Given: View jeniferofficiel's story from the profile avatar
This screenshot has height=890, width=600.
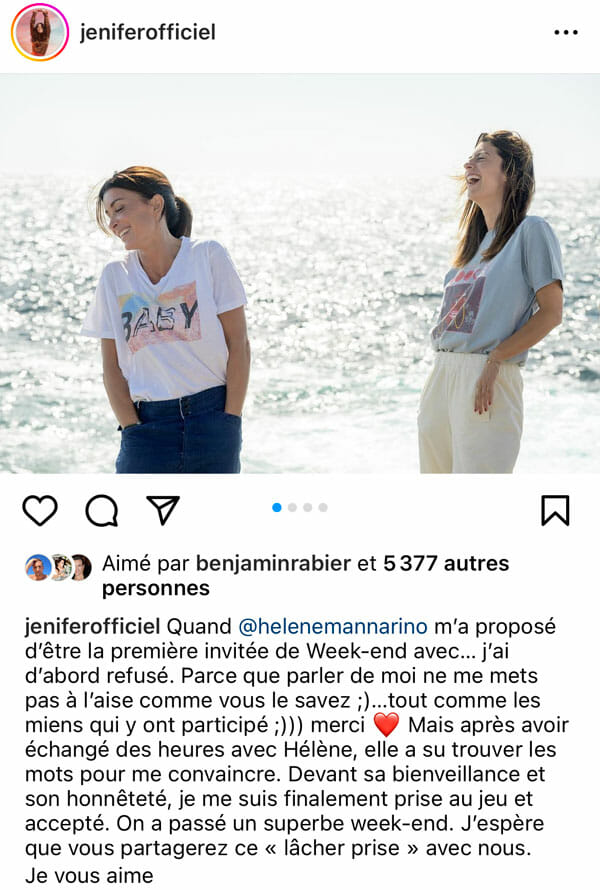Looking at the screenshot, I should tap(40, 32).
